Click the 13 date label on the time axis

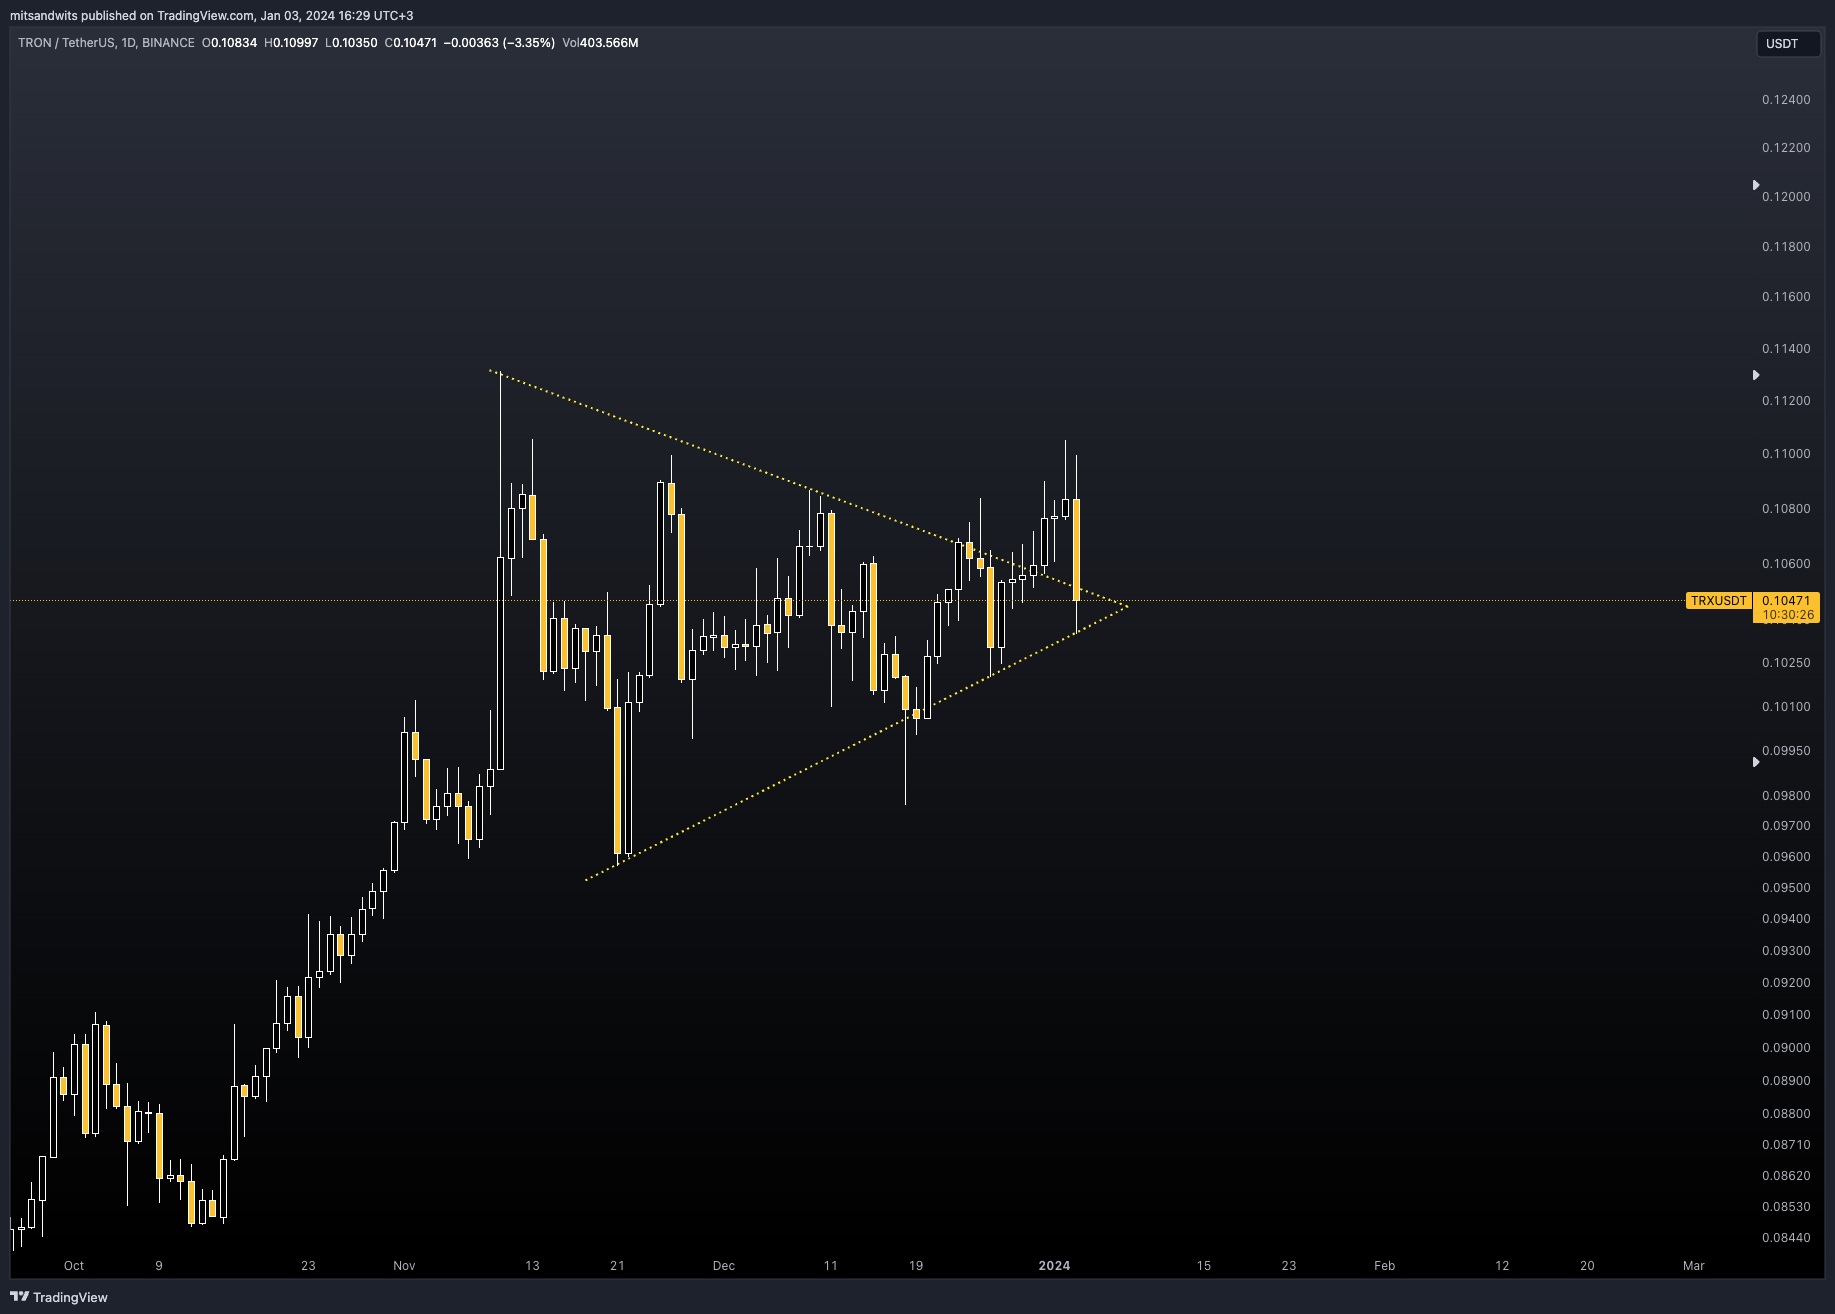coord(532,1266)
